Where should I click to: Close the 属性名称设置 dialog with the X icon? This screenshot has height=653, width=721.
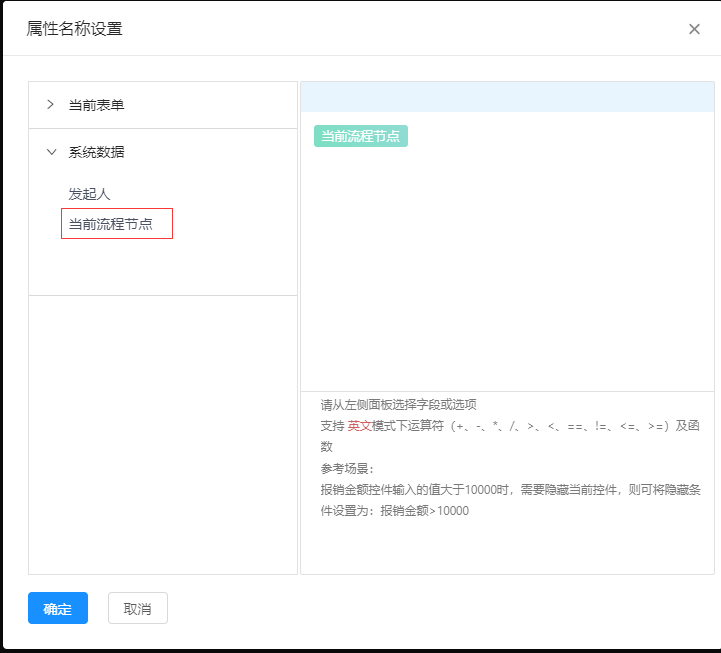(694, 29)
